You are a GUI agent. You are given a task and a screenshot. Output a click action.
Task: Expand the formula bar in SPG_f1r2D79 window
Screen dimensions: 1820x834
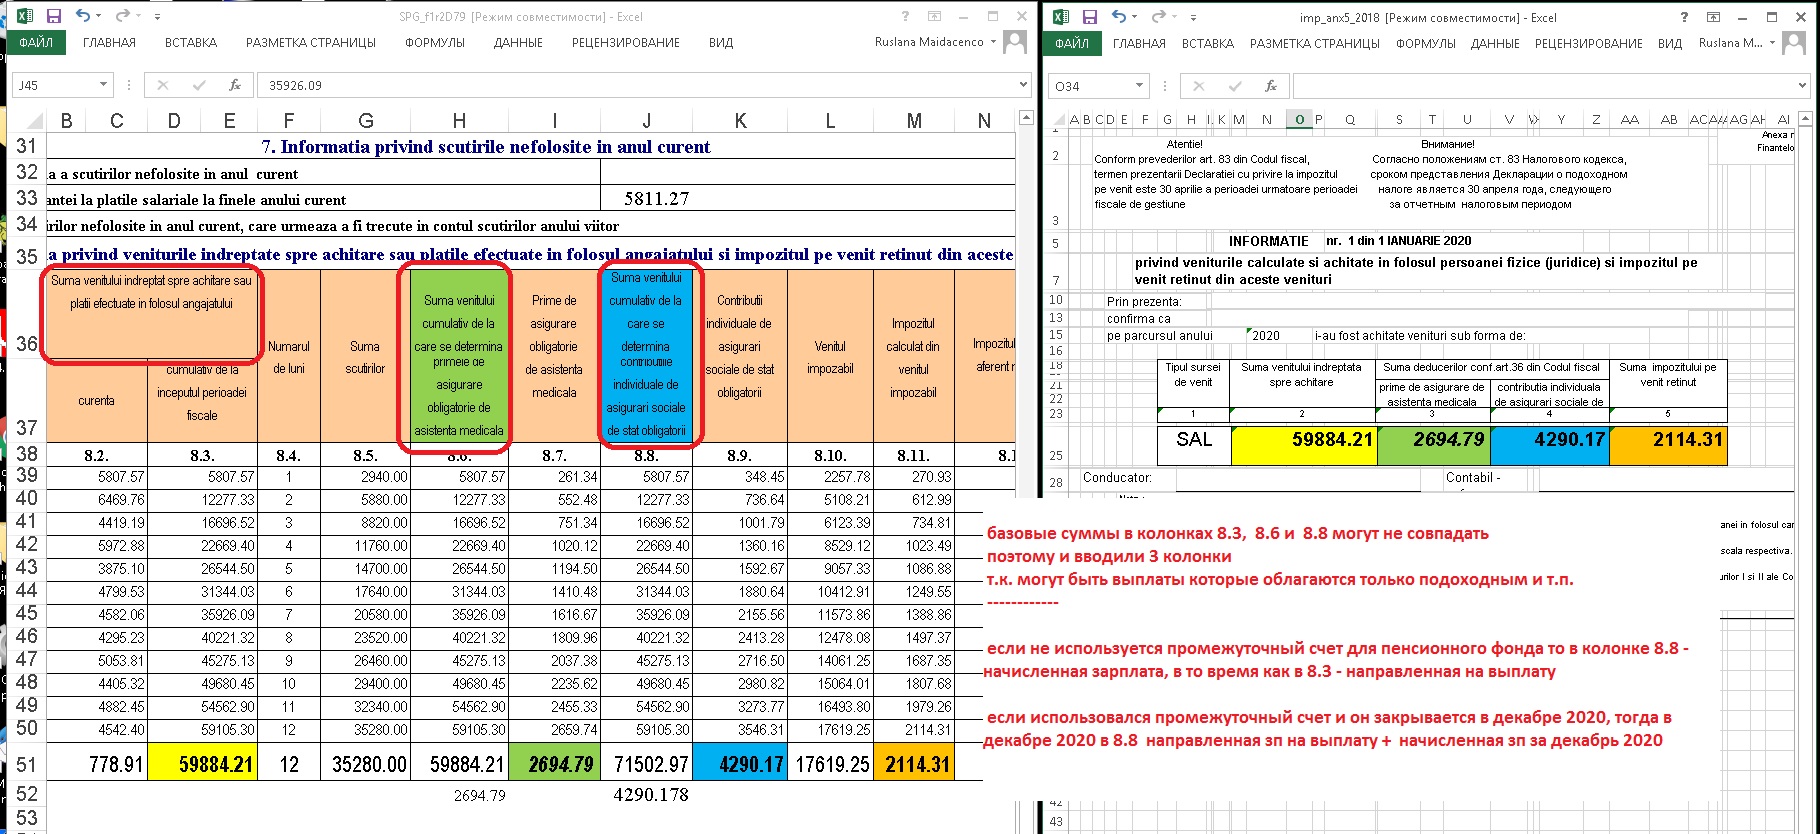[1023, 85]
